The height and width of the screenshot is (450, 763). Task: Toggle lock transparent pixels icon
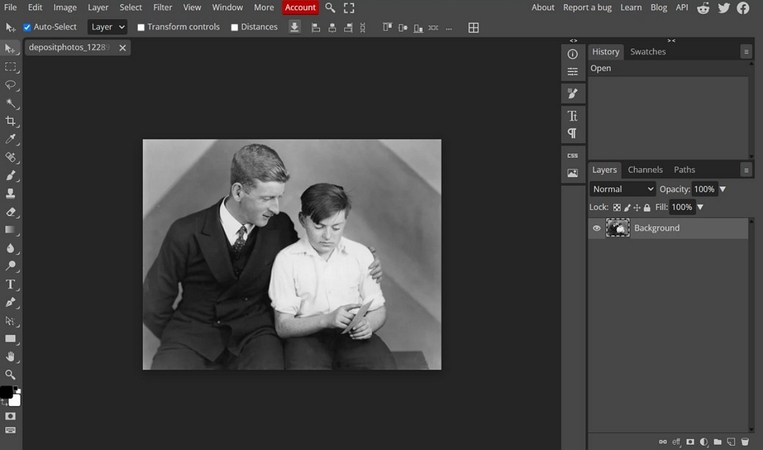[617, 208]
